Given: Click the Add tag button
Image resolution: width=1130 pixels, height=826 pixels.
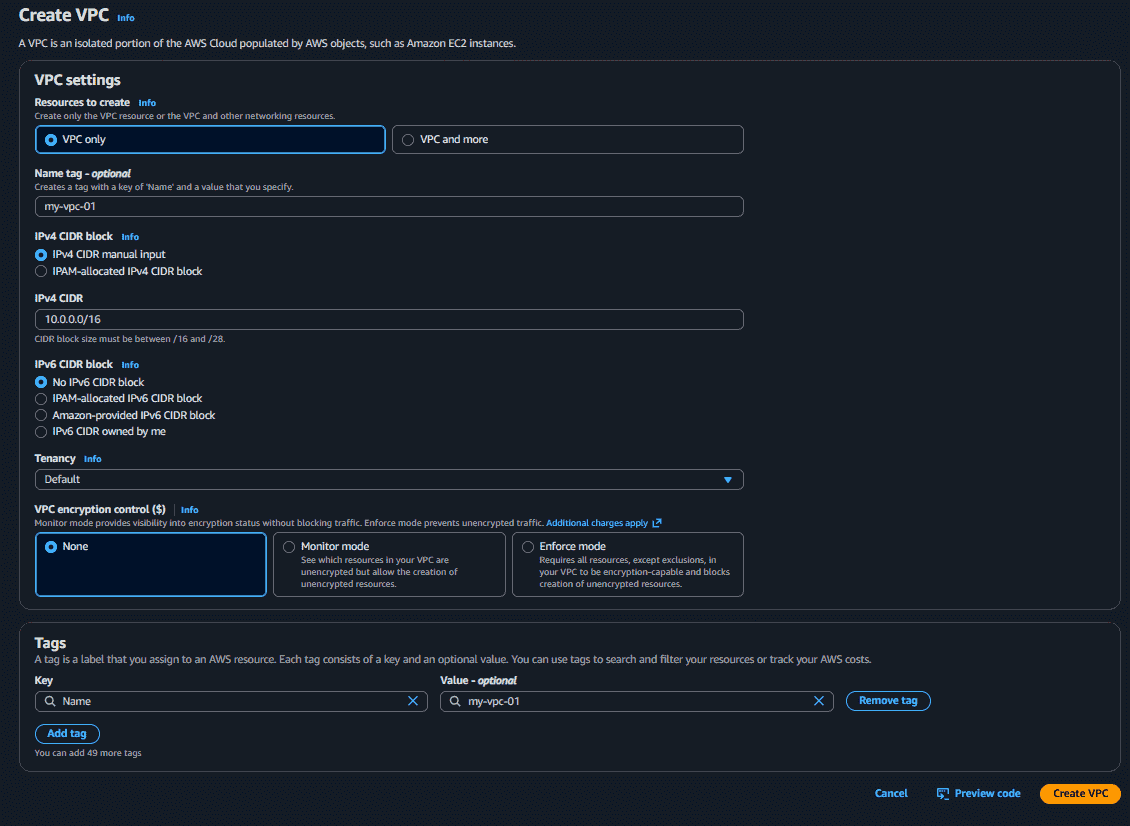Looking at the screenshot, I should 67,734.
